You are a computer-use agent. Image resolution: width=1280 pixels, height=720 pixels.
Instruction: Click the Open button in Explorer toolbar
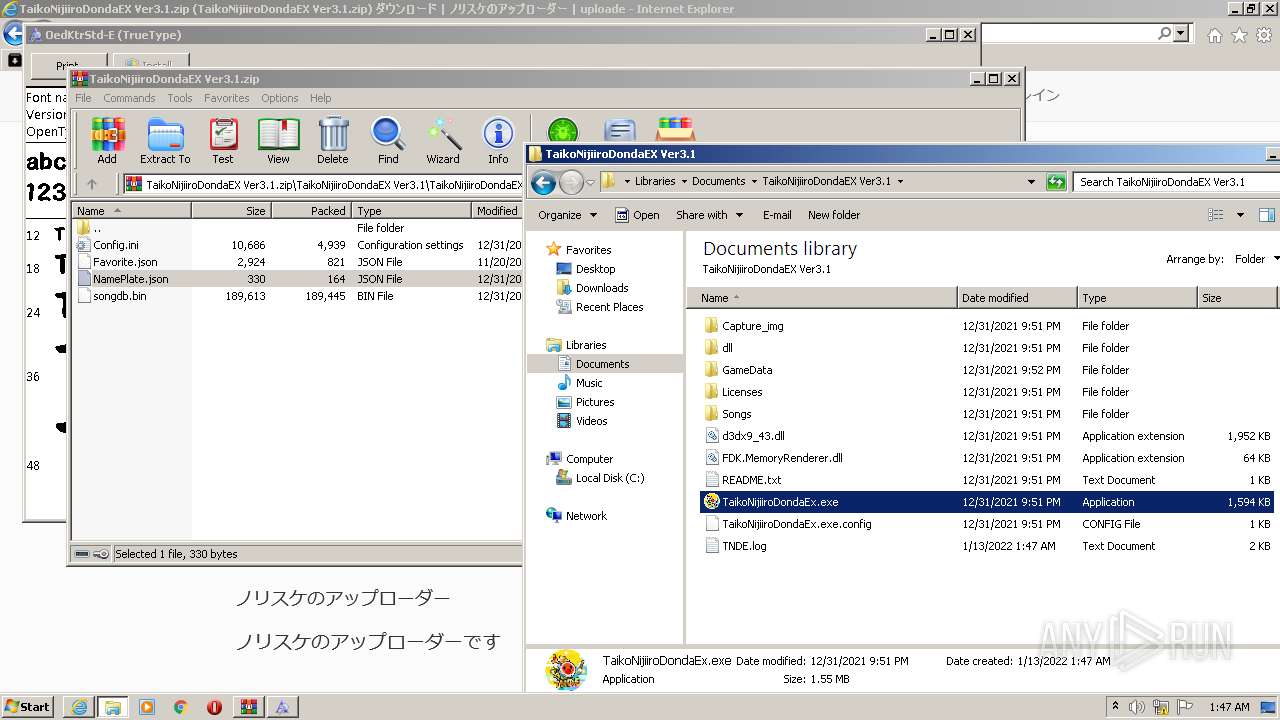coord(637,215)
